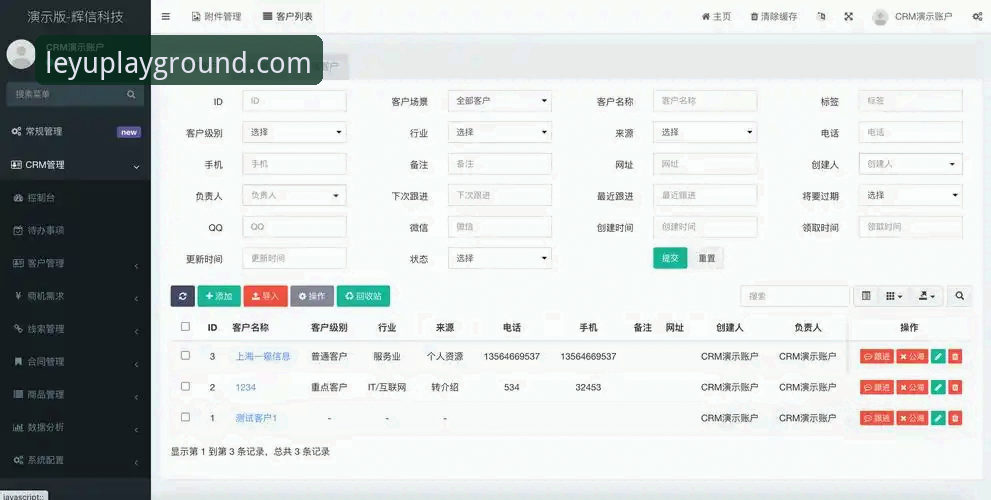
Task: Delete customer 测试客户1 with trash icon
Action: [x=955, y=418]
